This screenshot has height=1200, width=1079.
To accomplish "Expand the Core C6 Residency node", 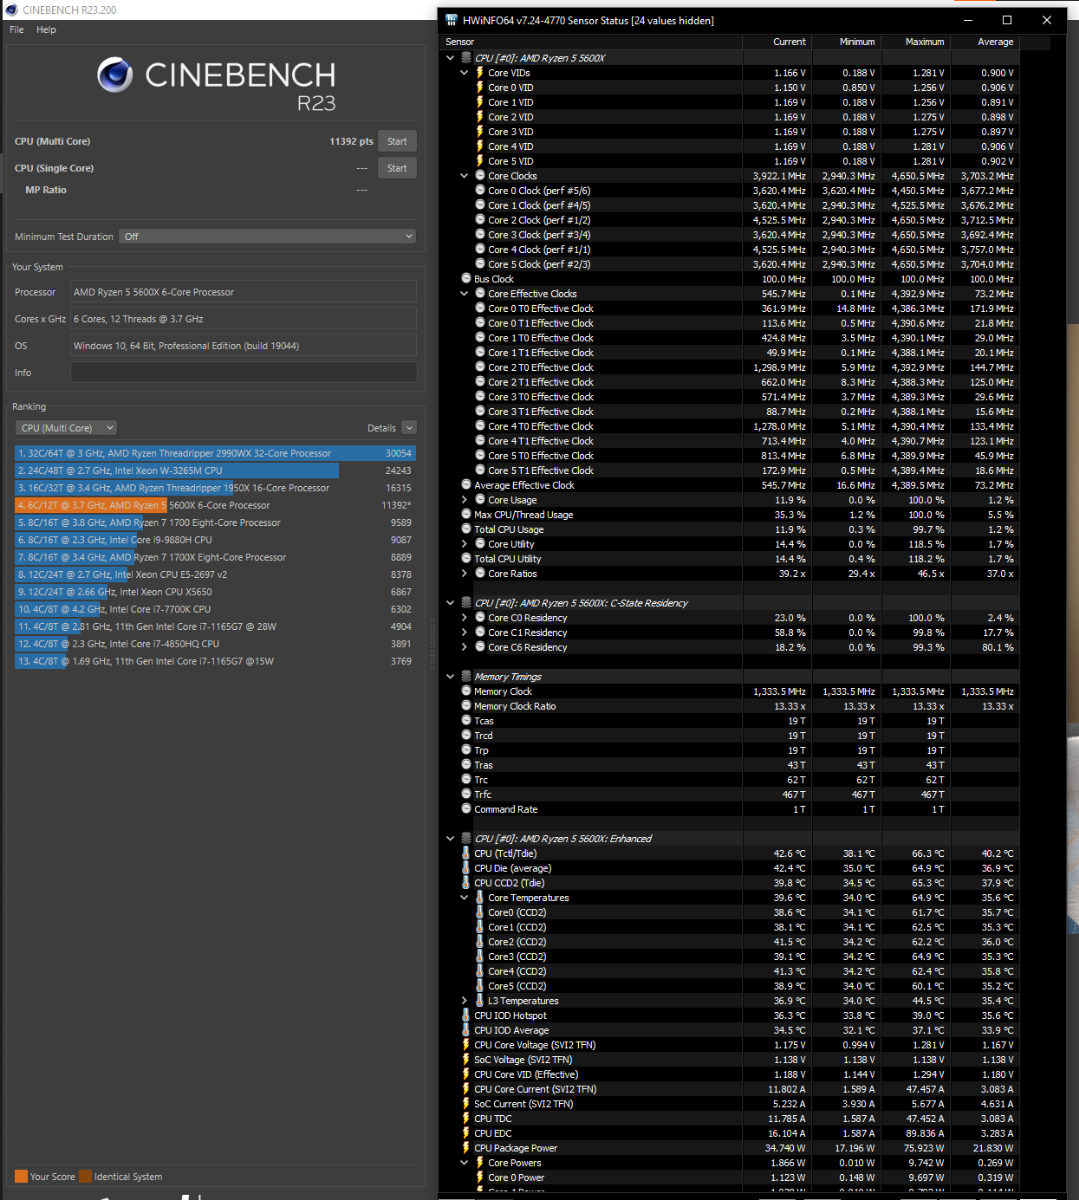I will click(464, 647).
